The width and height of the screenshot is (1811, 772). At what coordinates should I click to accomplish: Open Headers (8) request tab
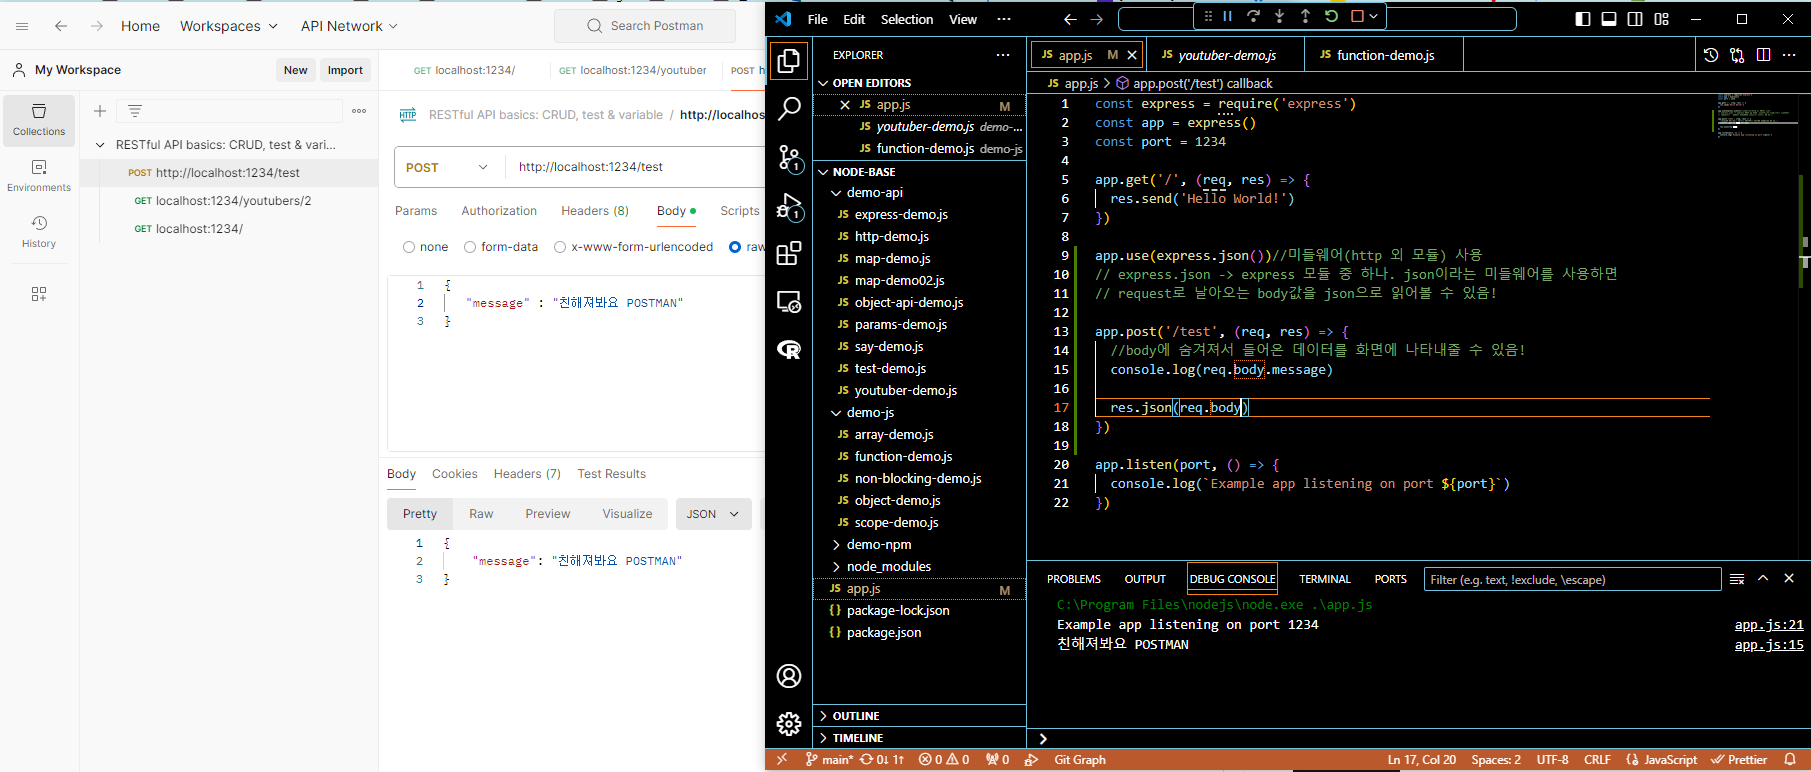pos(595,211)
